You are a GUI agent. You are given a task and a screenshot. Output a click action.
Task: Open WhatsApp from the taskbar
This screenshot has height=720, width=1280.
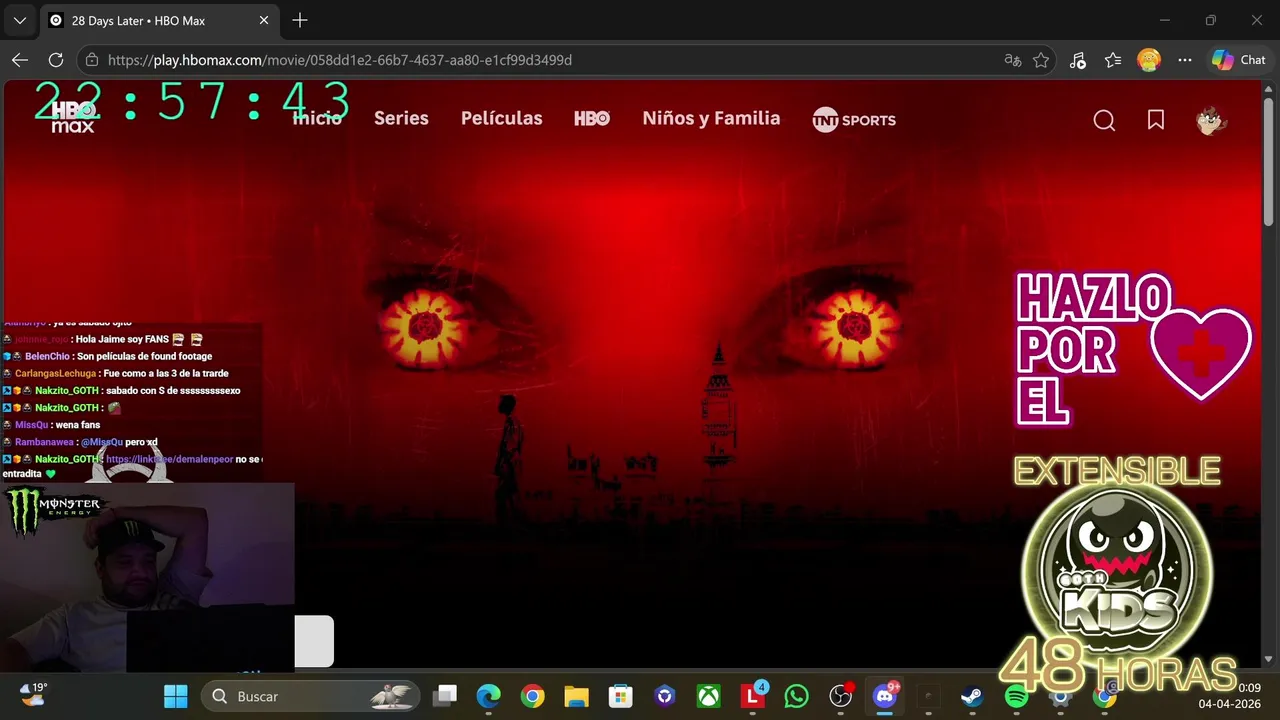coord(796,696)
